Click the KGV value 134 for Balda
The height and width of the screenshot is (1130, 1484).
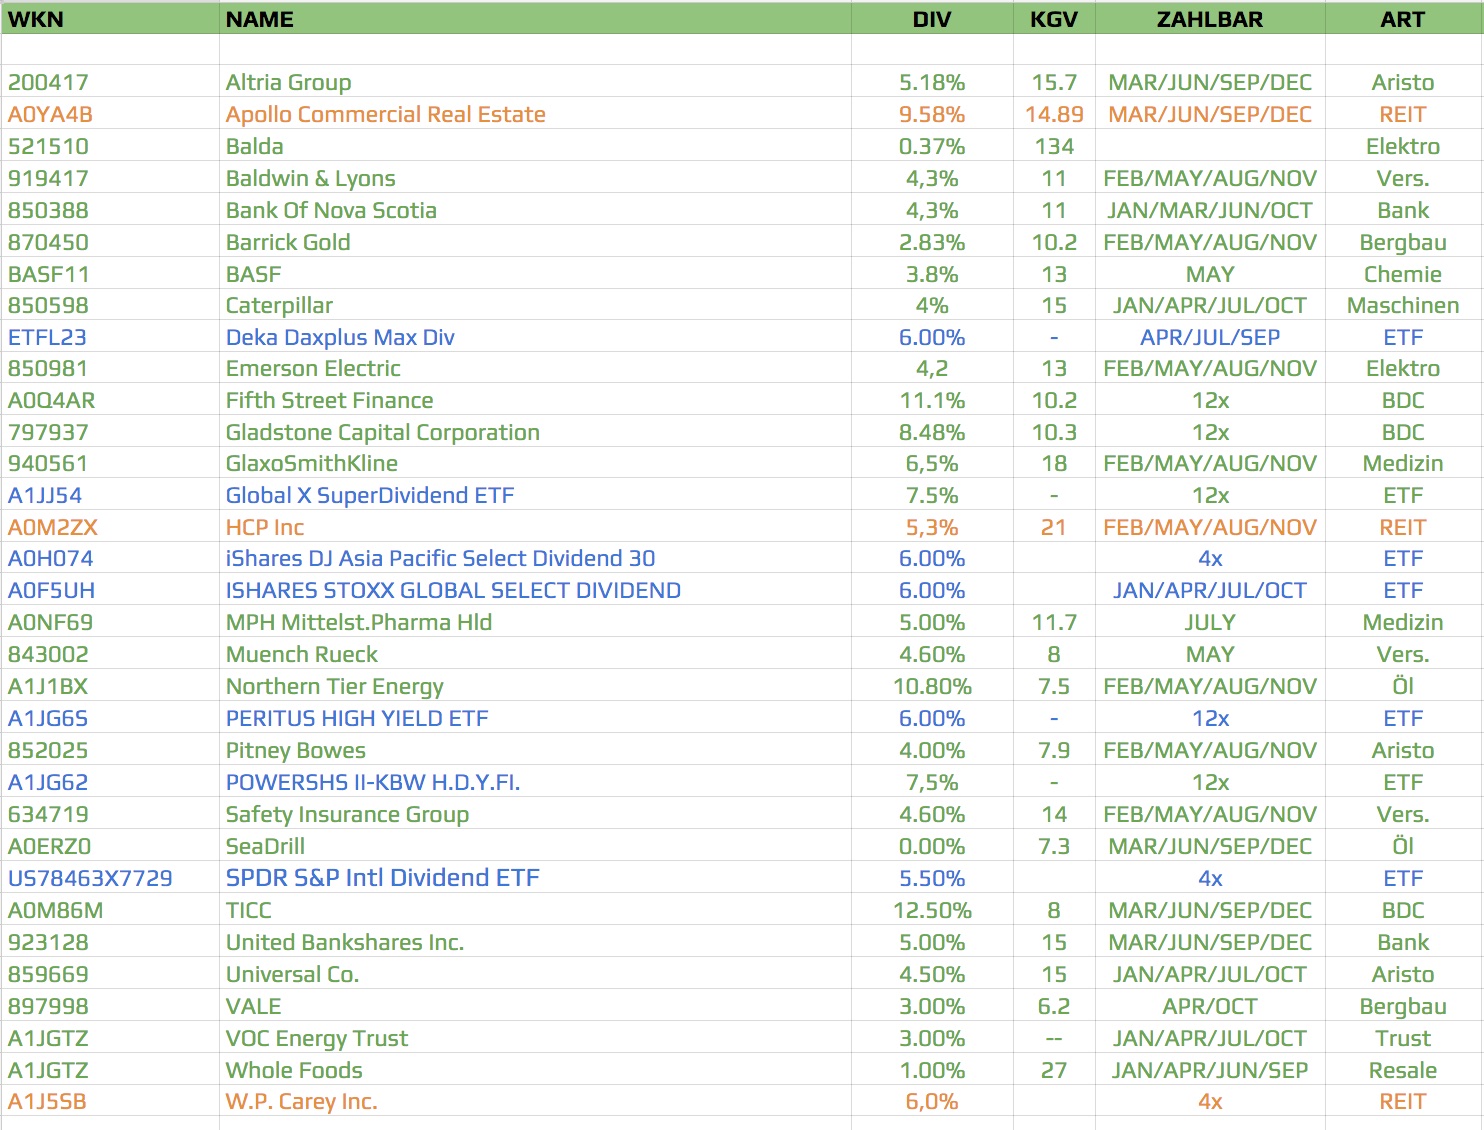tap(1054, 146)
